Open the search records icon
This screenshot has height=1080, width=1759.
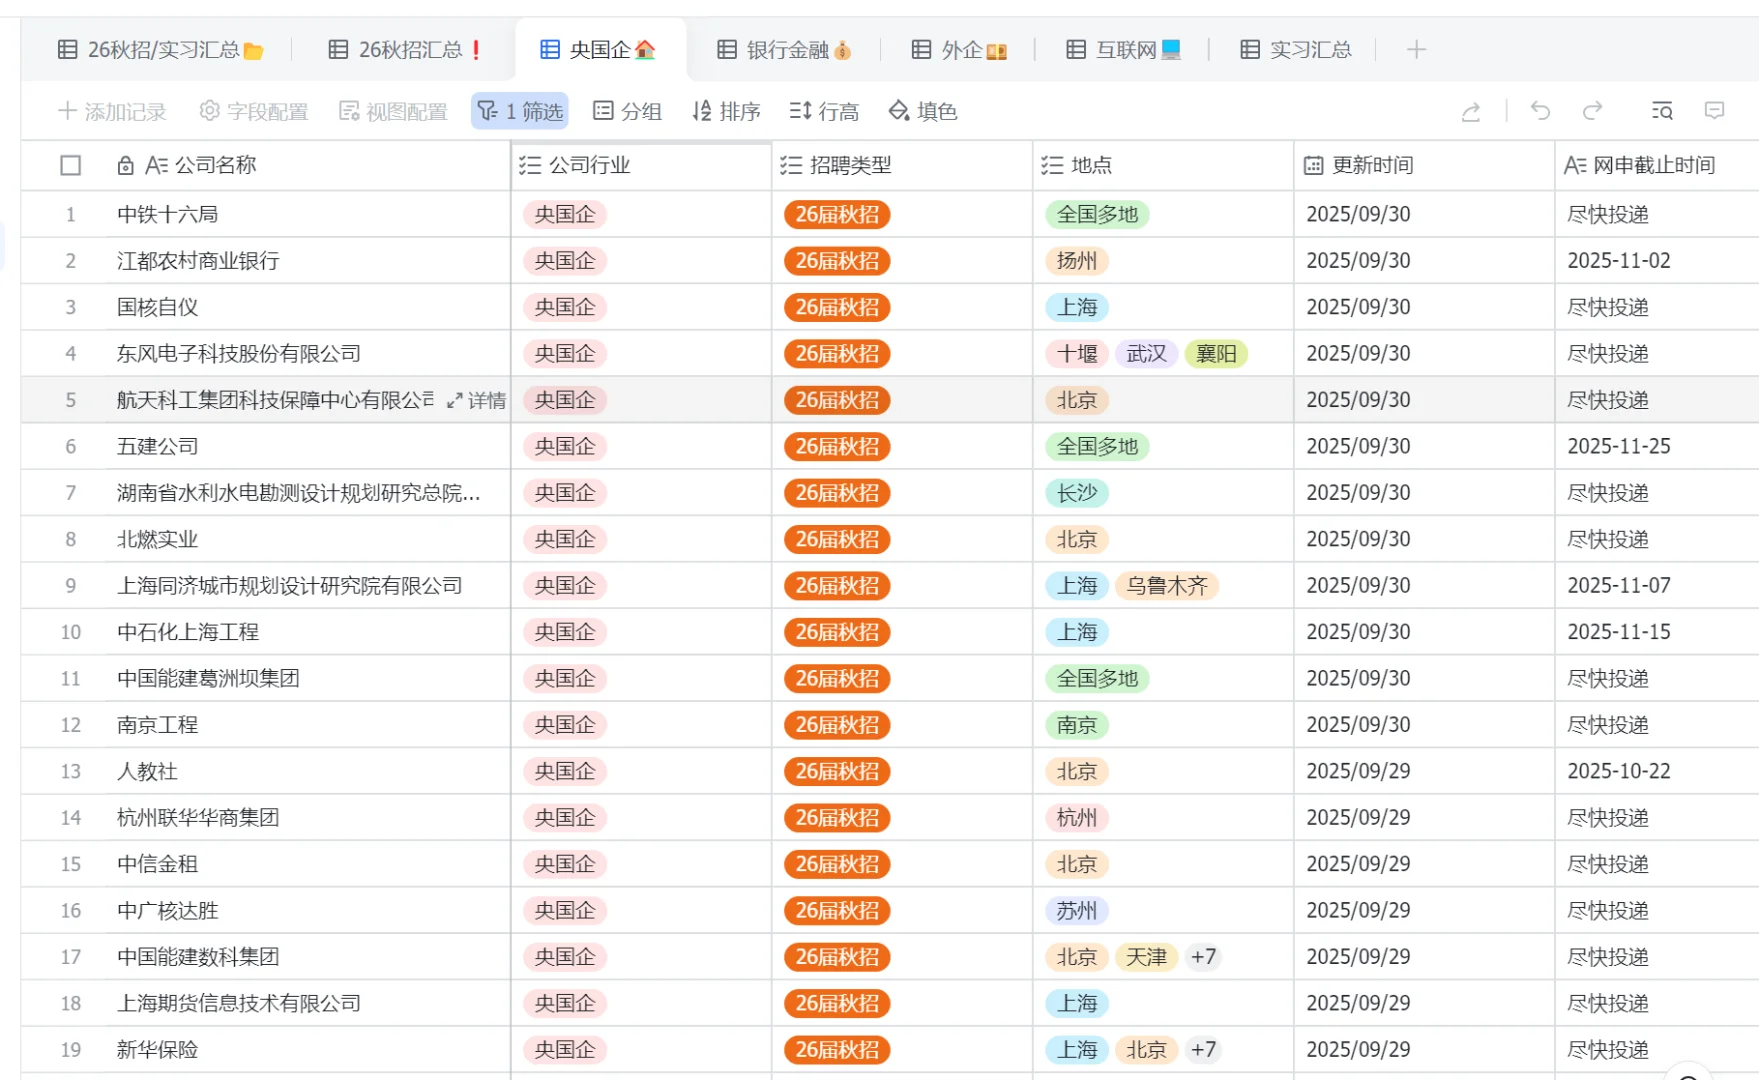coord(1662,111)
